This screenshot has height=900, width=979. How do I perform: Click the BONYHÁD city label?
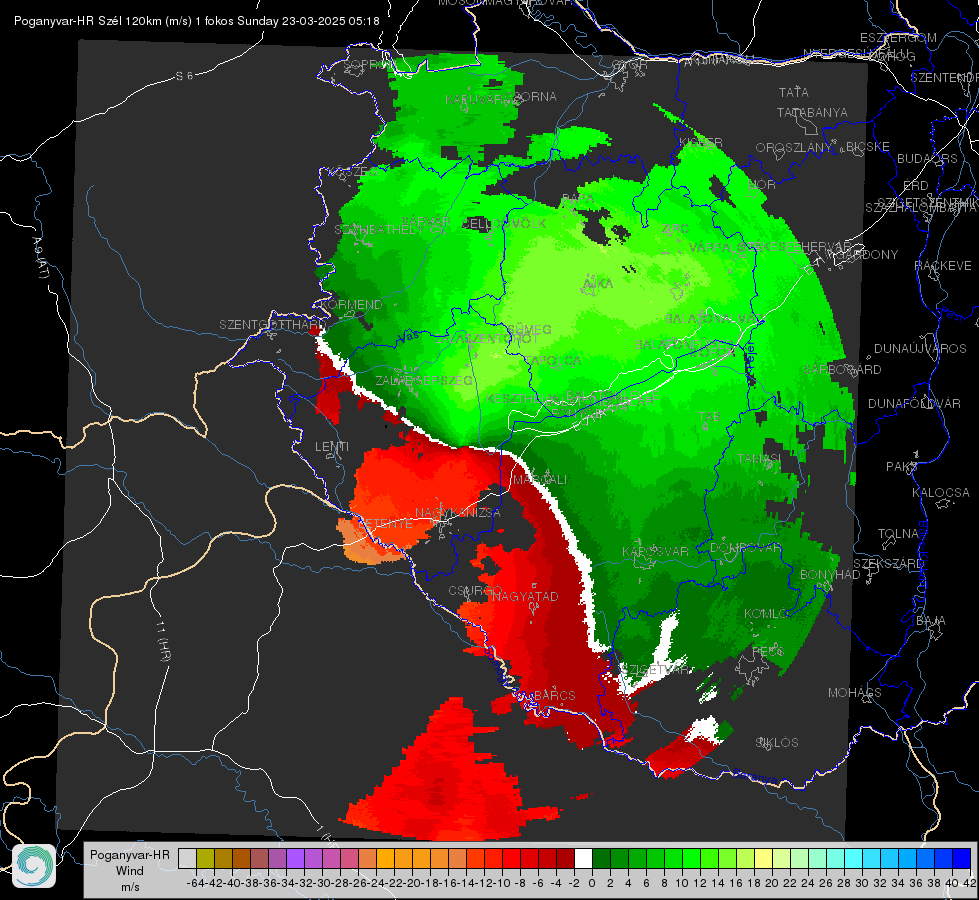coord(830,575)
